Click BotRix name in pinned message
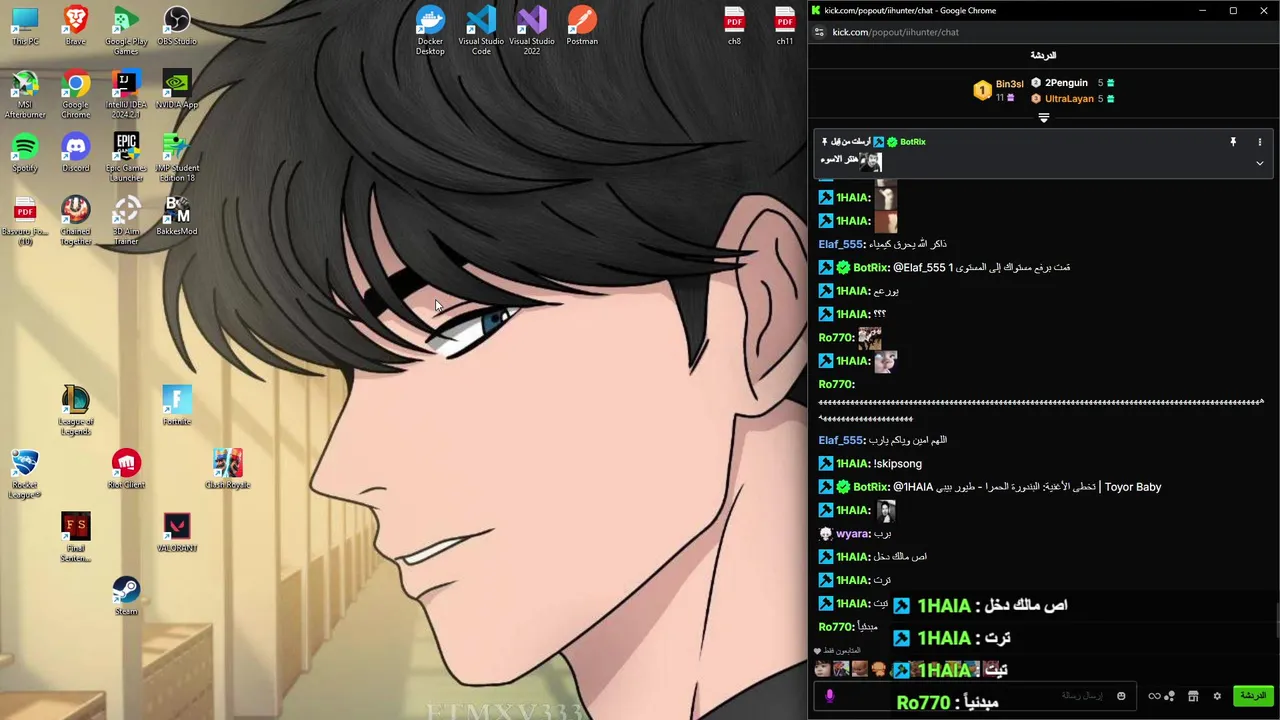Screen dimensions: 1280x720 (x=912, y=142)
